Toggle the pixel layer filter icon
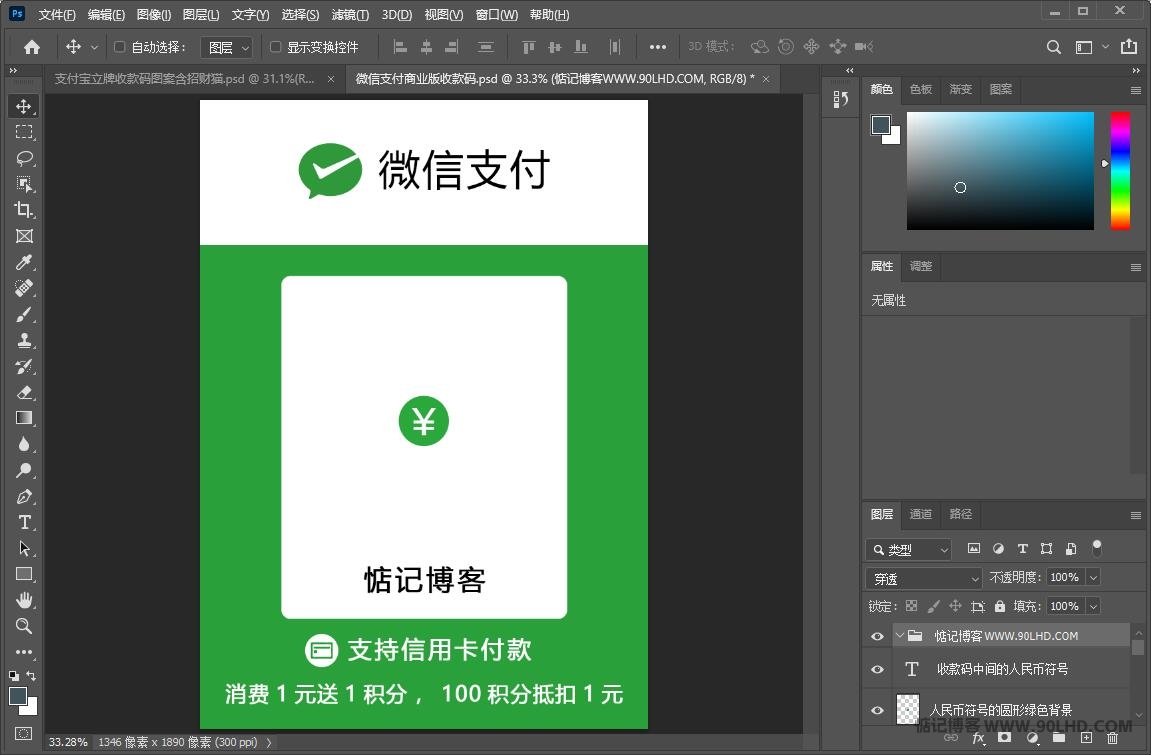This screenshot has height=755, width=1151. pyautogui.click(x=973, y=549)
